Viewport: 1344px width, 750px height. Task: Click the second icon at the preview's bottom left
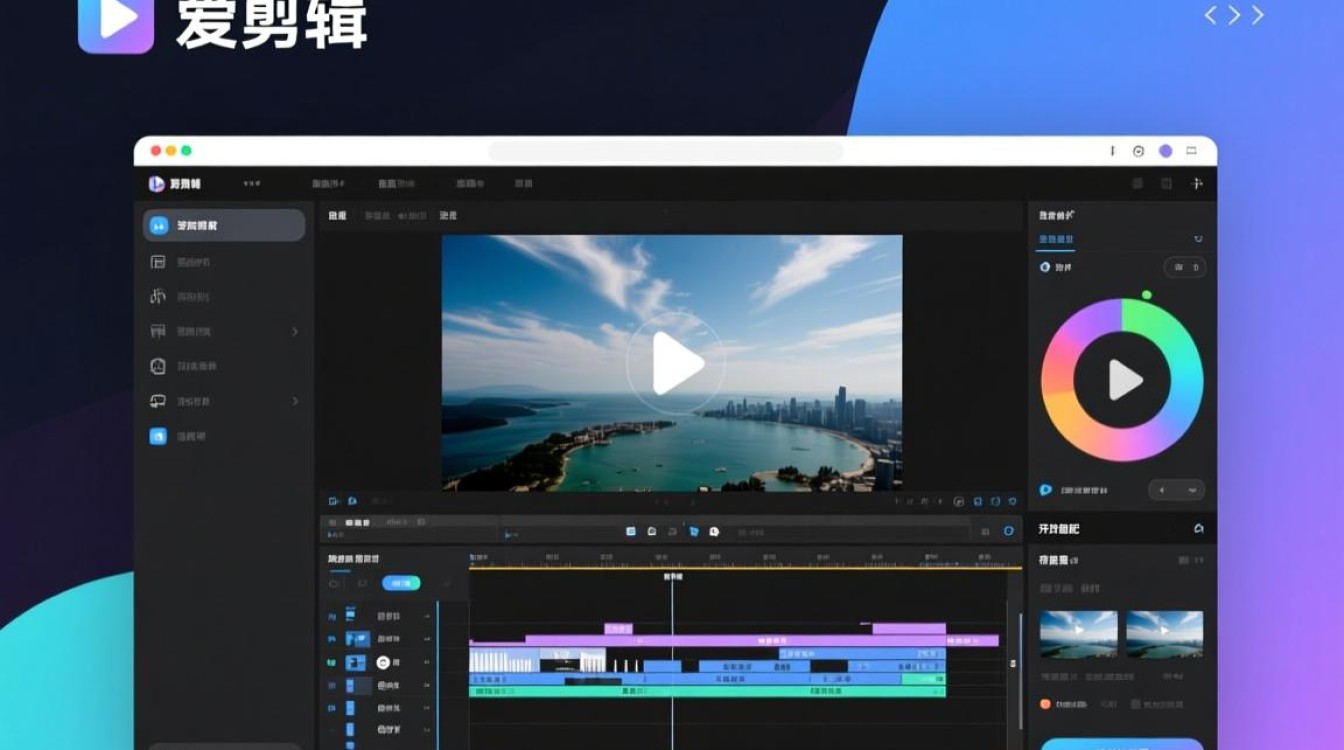[352, 501]
